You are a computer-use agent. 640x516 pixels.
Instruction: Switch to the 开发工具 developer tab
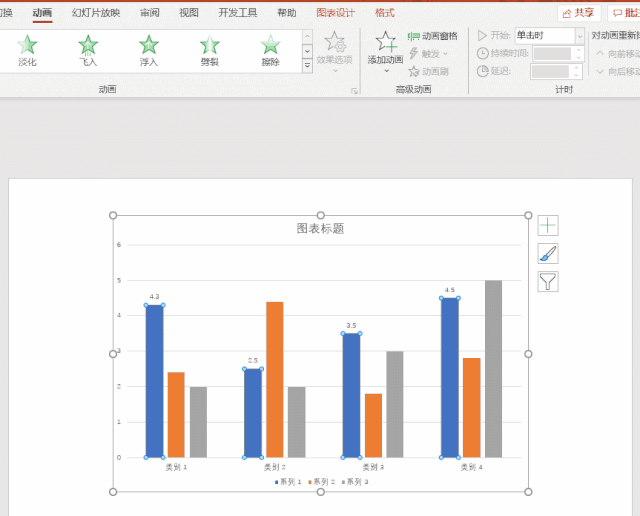pos(238,13)
